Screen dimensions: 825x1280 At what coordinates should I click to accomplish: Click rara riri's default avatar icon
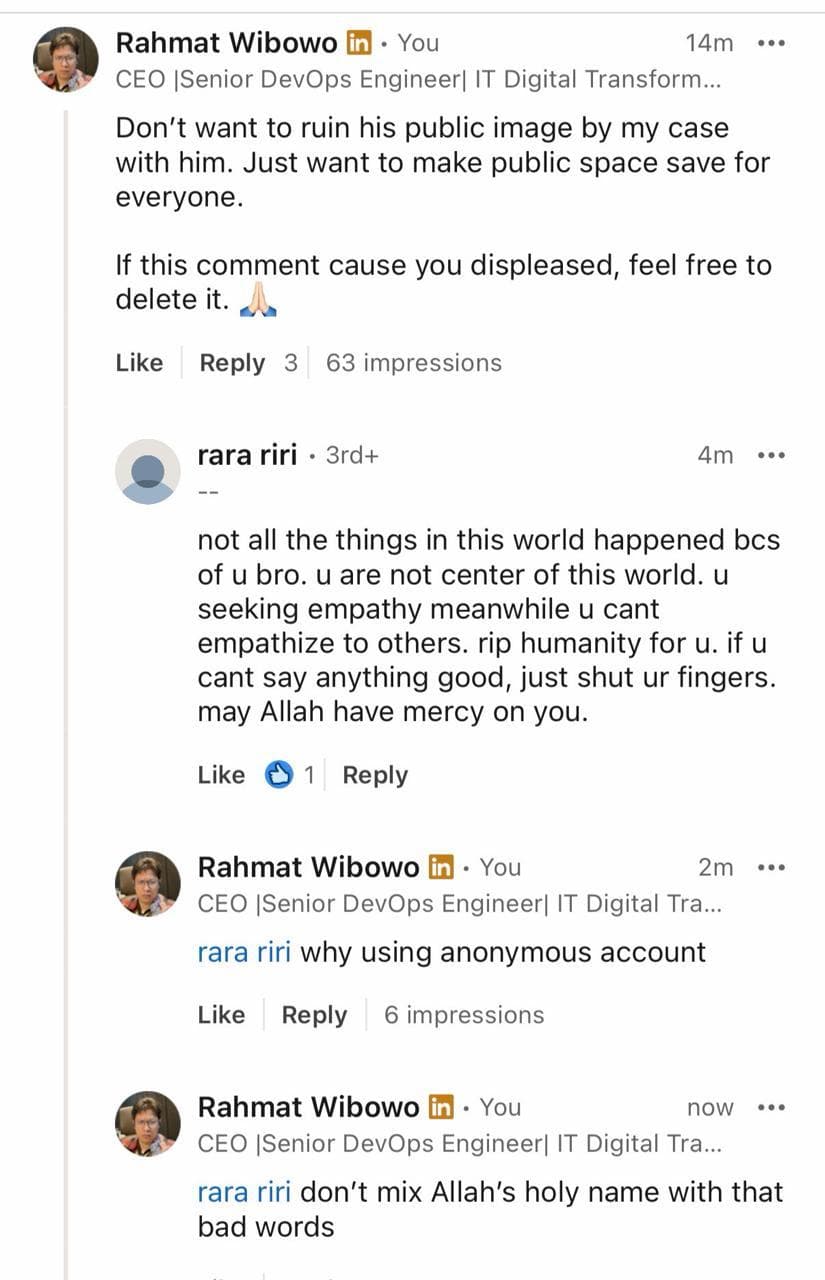tap(148, 471)
